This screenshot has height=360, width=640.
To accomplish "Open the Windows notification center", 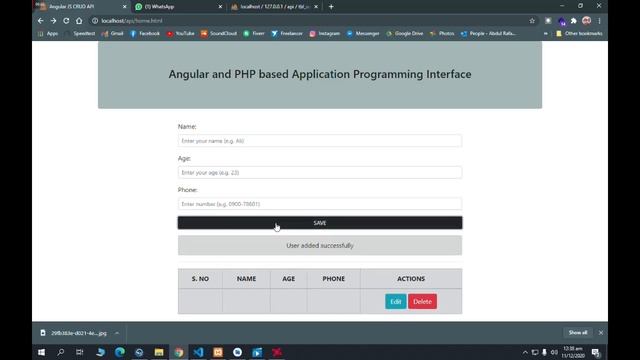I will [x=596, y=352].
